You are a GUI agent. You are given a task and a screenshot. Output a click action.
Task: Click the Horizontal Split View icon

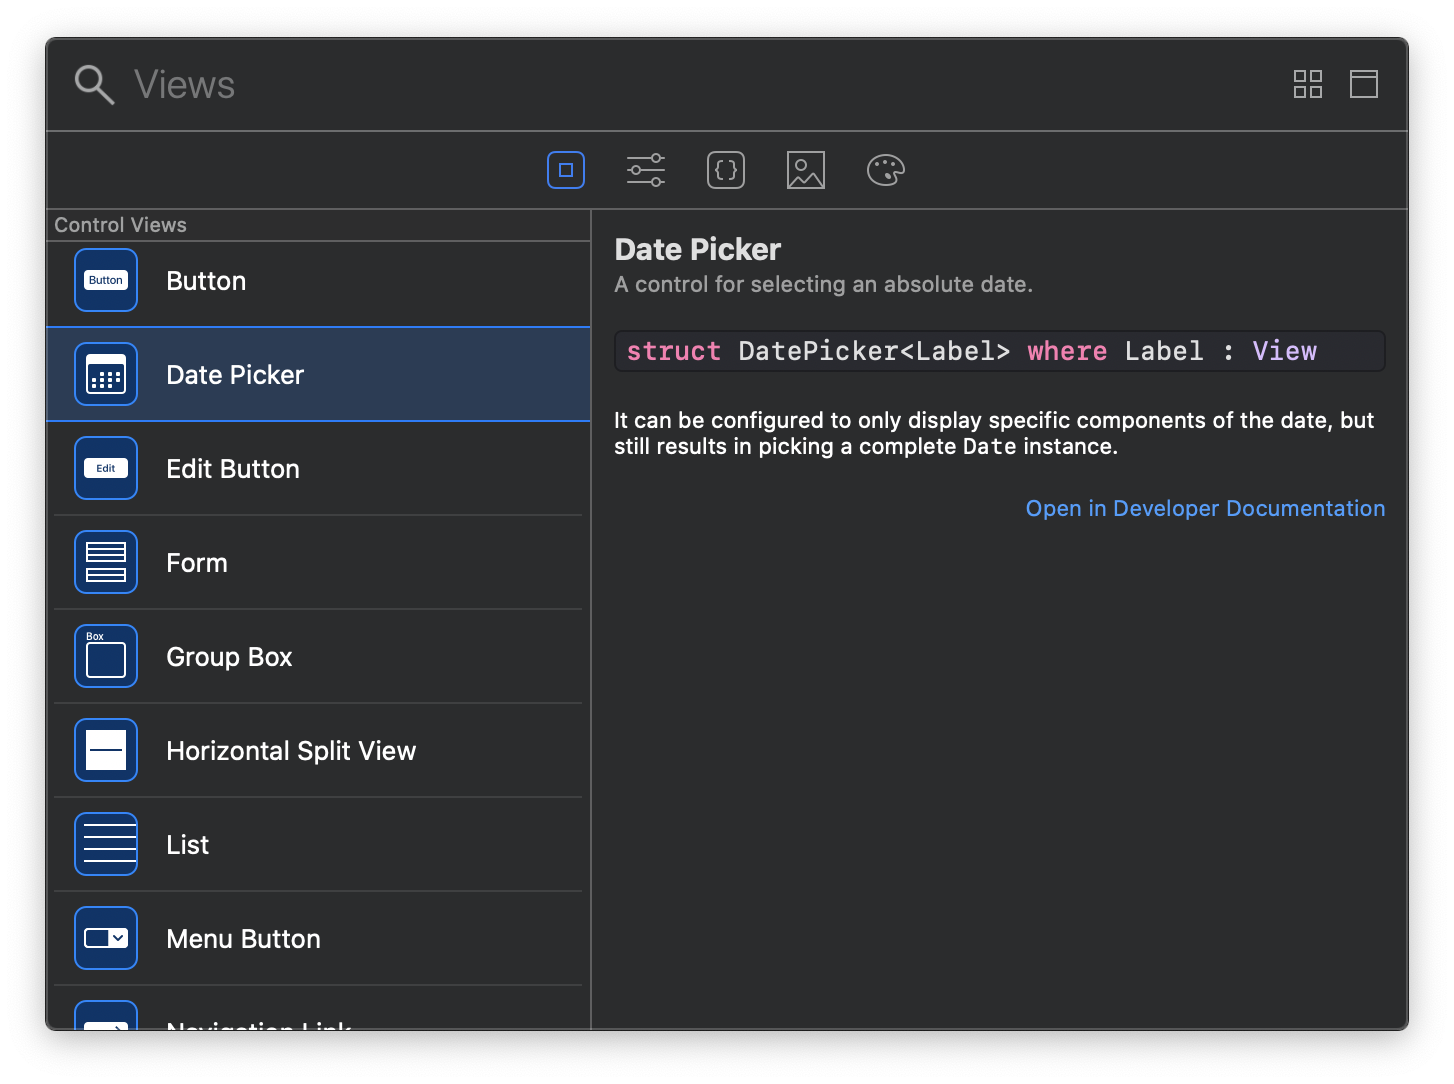pyautogui.click(x=106, y=751)
